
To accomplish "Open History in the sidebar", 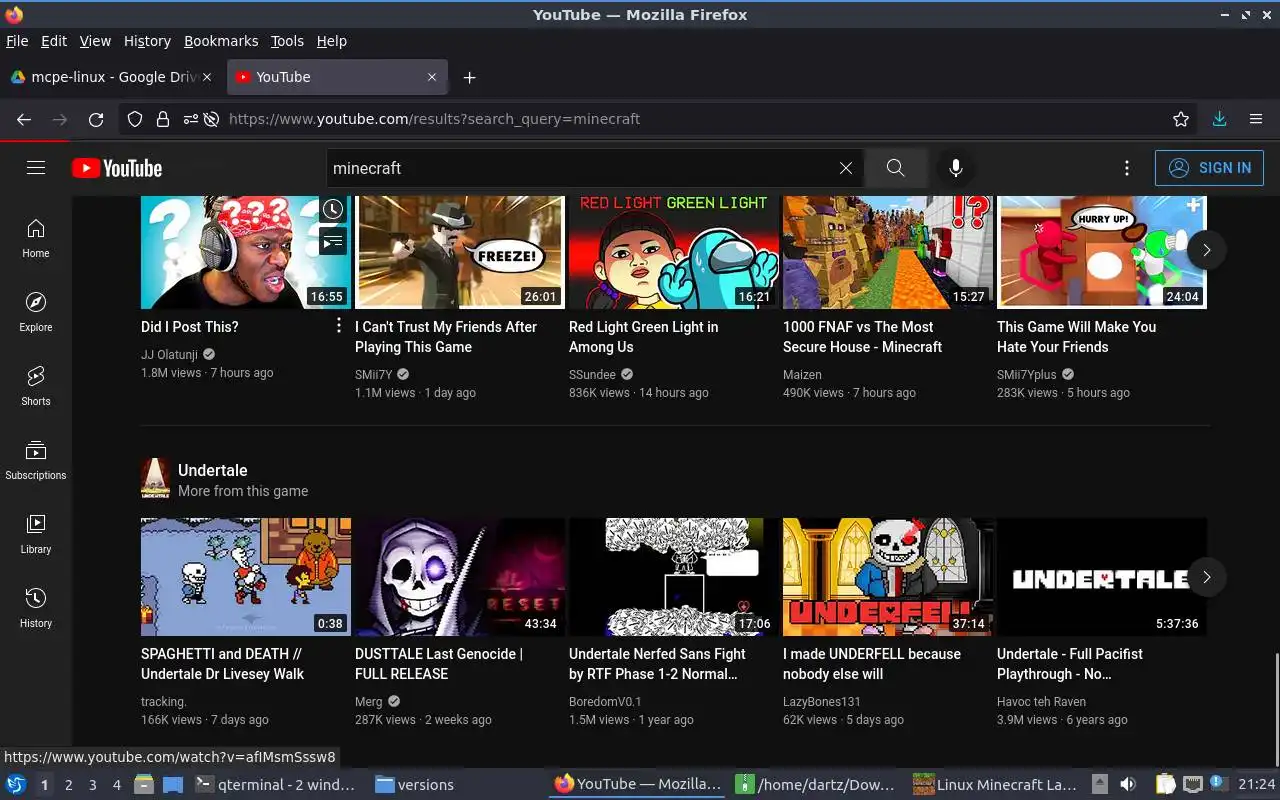I will pyautogui.click(x=36, y=608).
